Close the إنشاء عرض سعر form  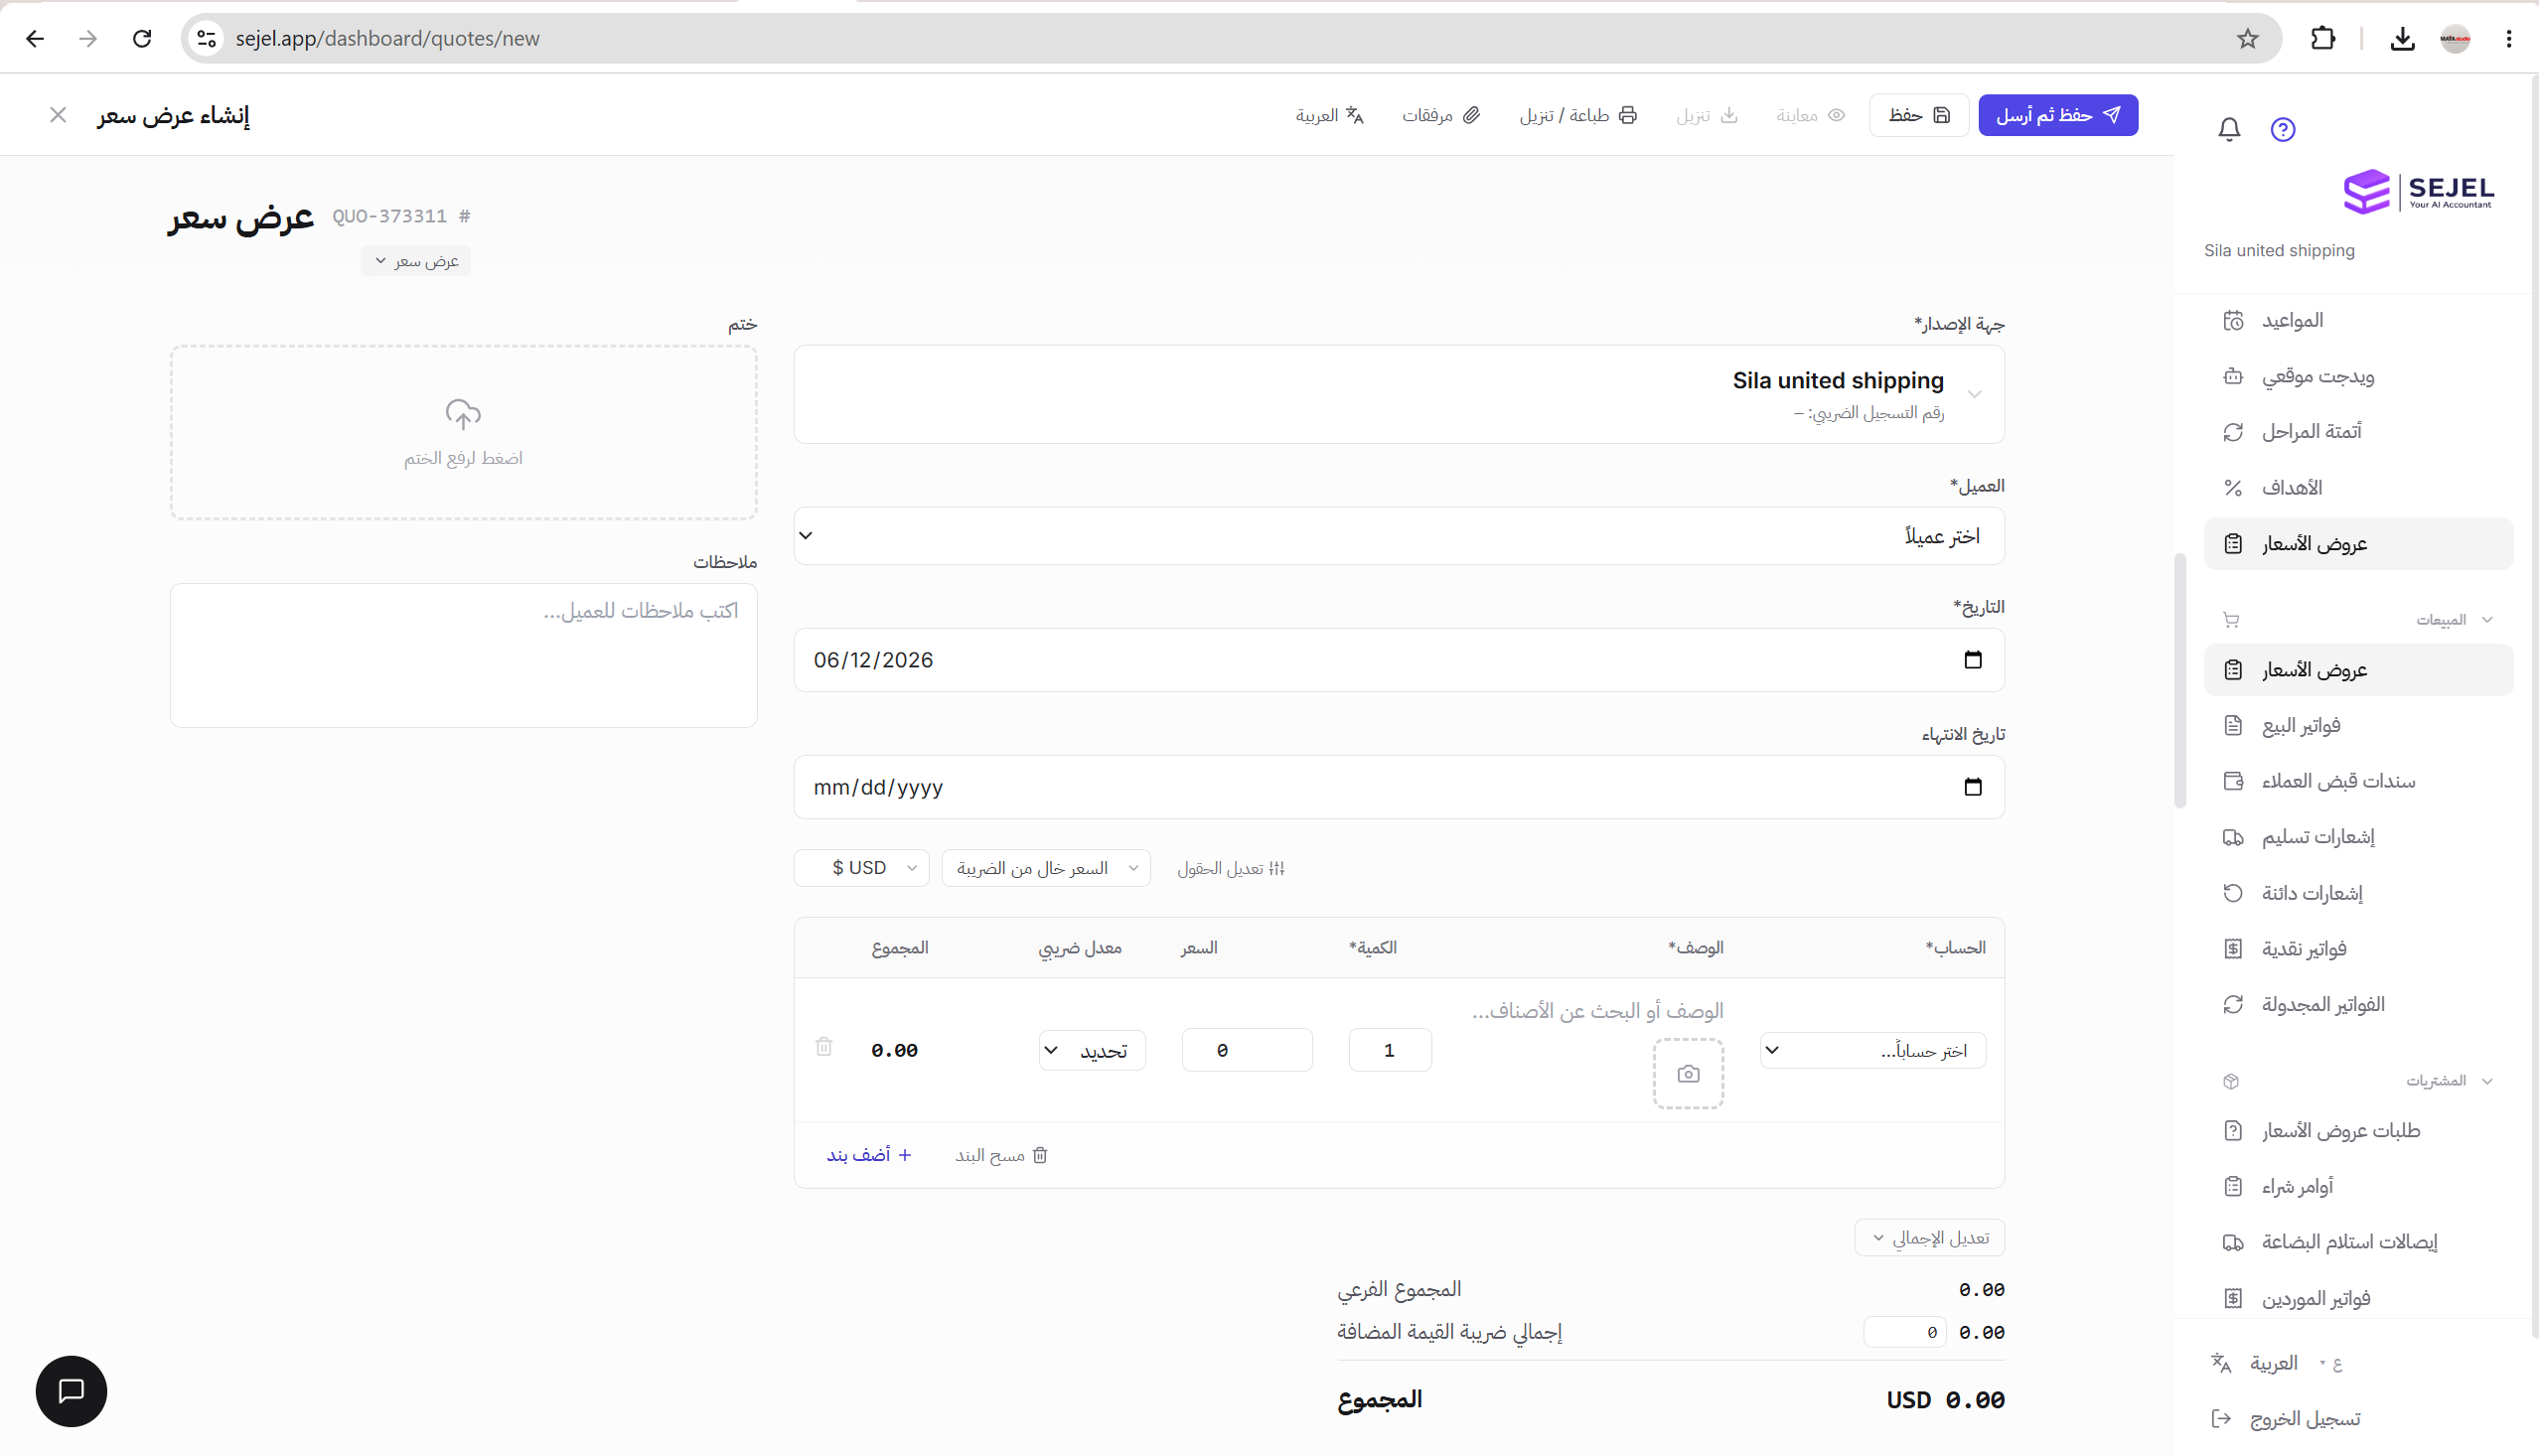58,115
